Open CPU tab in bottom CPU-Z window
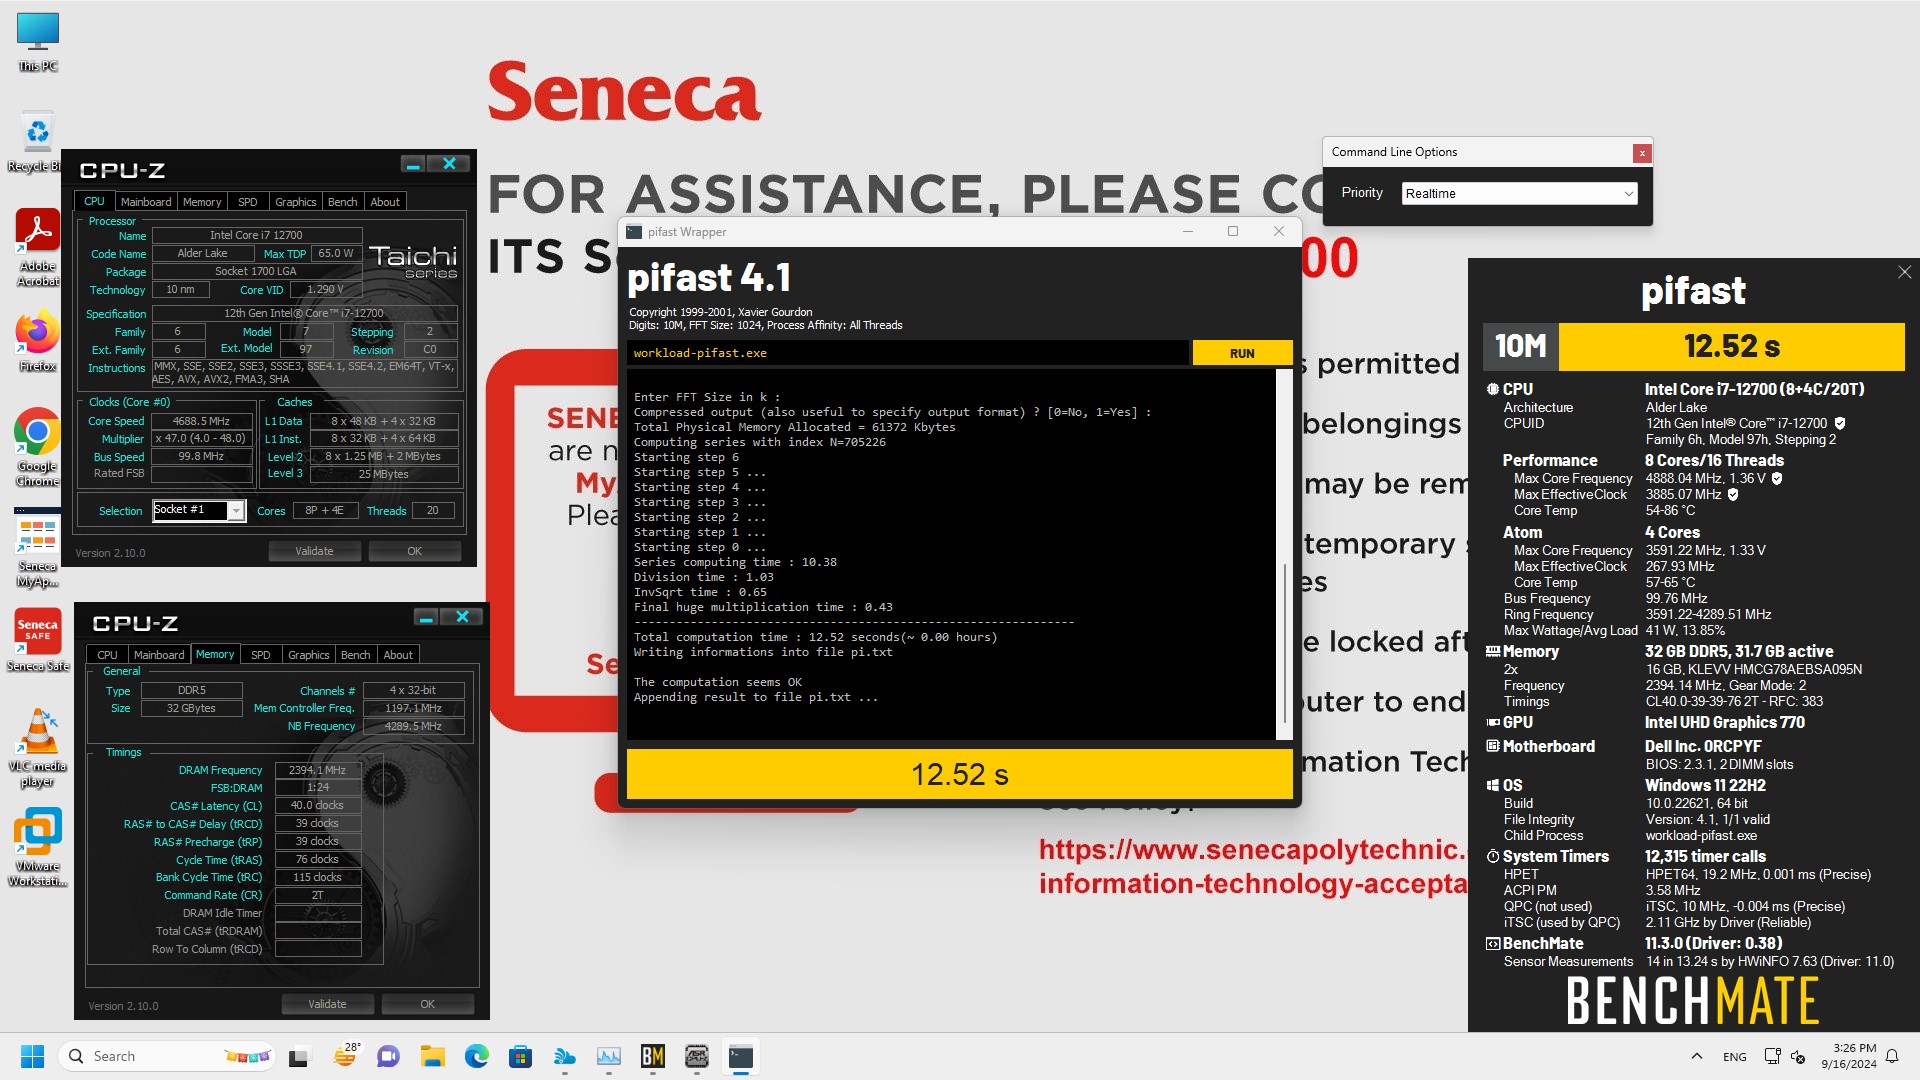This screenshot has width=1920, height=1080. tap(108, 655)
